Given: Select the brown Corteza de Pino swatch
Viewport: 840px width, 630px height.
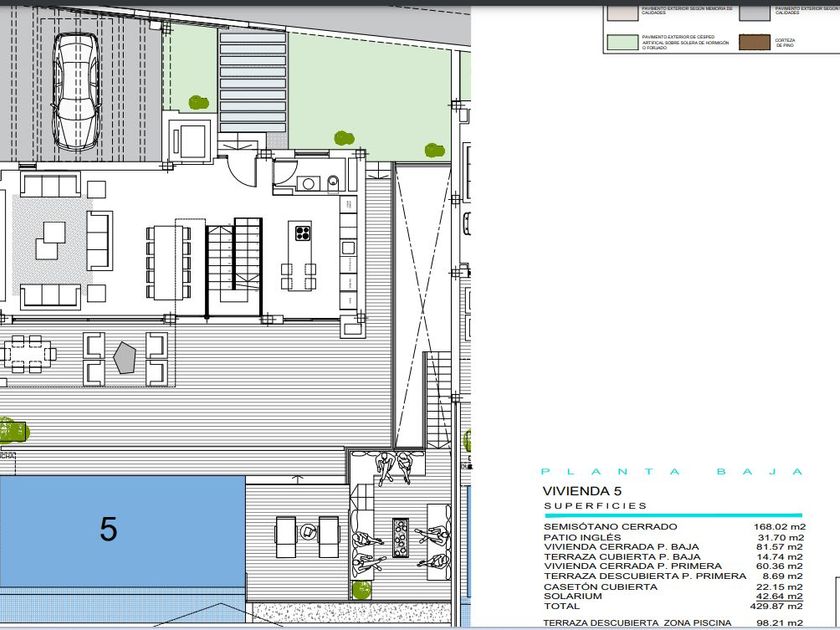Looking at the screenshot, I should (752, 42).
